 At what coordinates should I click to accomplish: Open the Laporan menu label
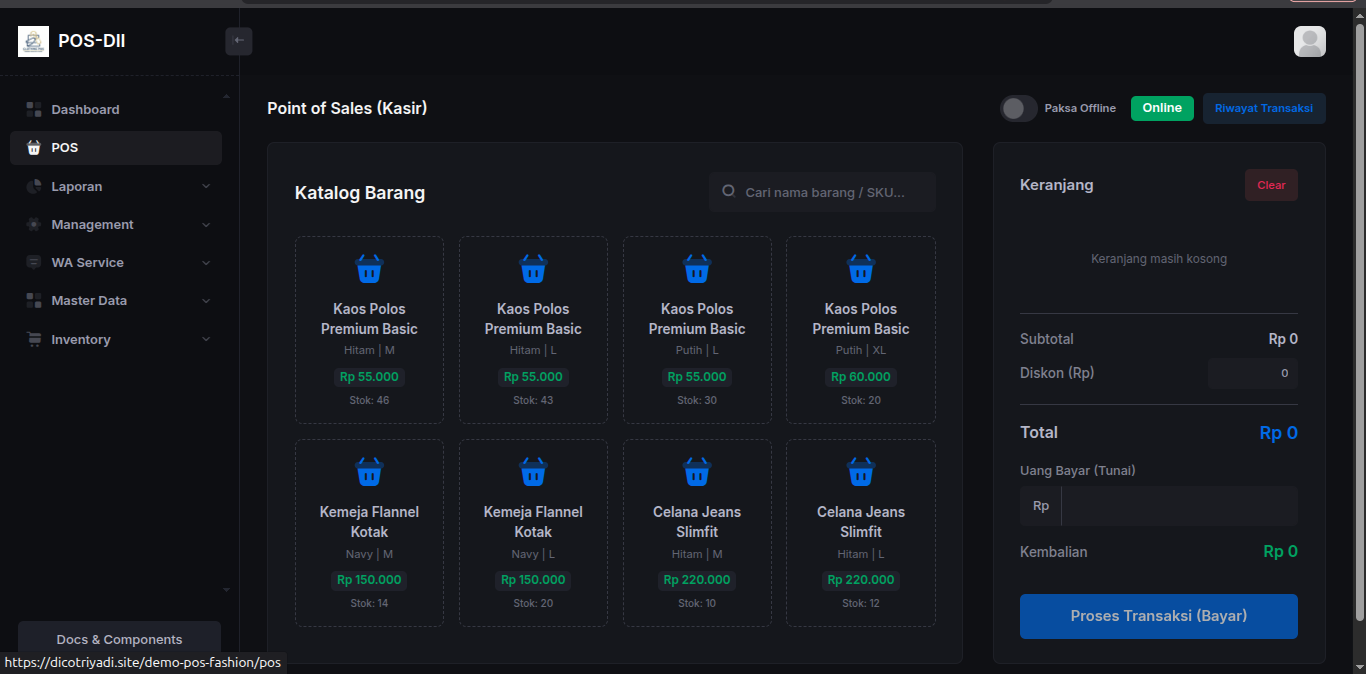[x=77, y=187]
